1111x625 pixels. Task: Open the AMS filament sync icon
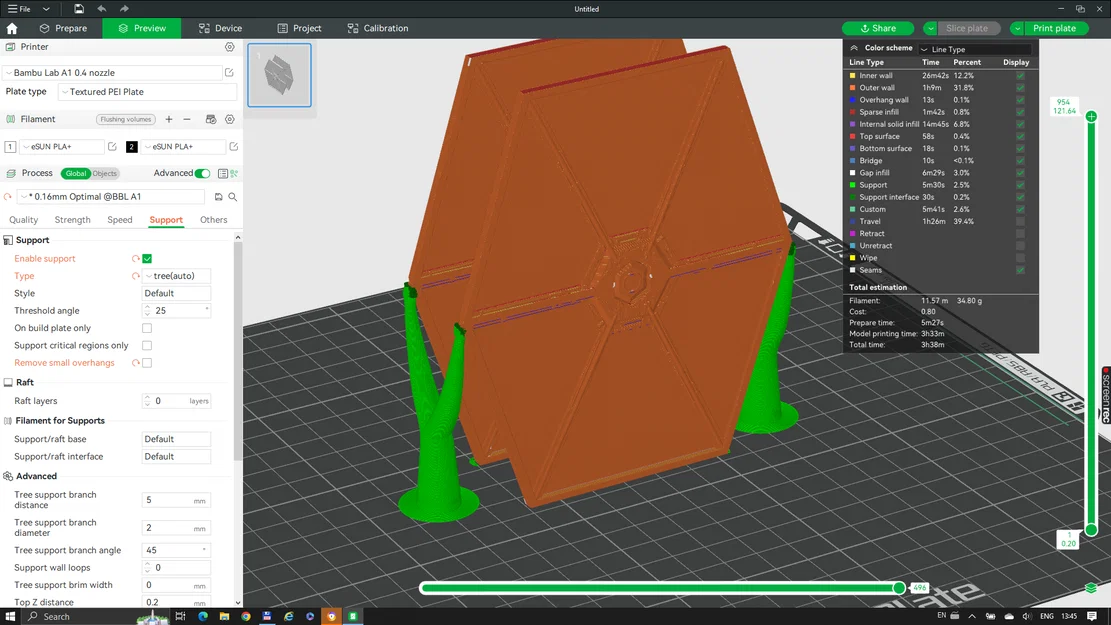coord(210,119)
